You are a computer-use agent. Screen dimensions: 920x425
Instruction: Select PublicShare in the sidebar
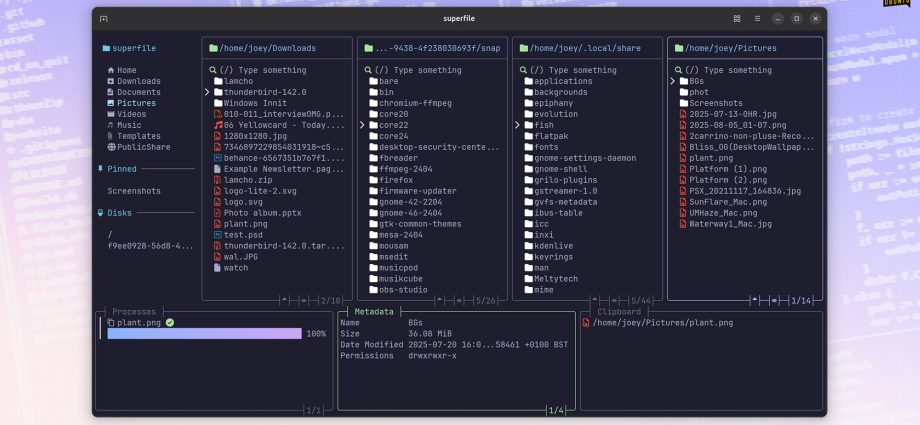138,147
